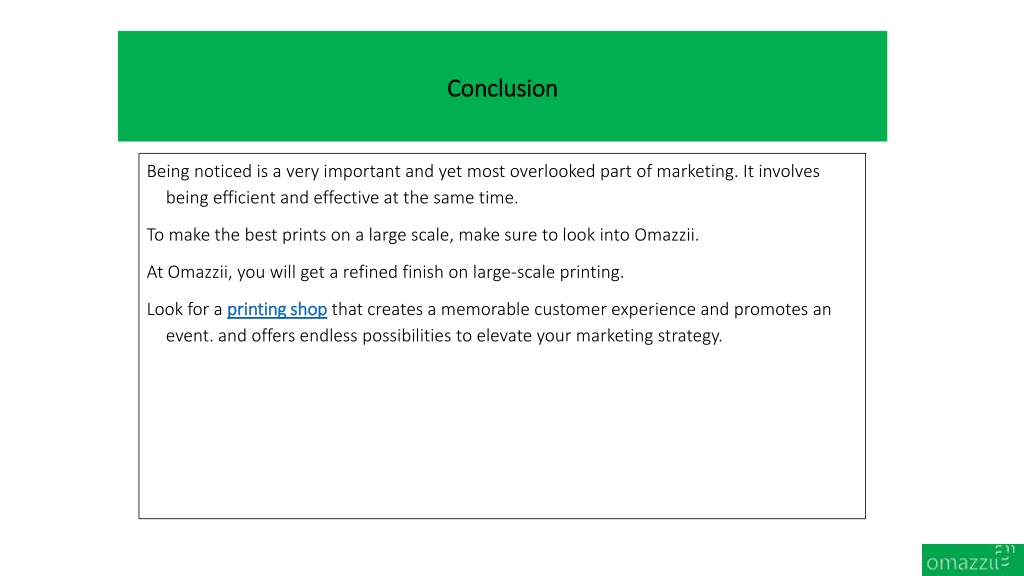1024x576 pixels.
Task: Click the word "involves" ending the first line
Action: click(x=789, y=171)
